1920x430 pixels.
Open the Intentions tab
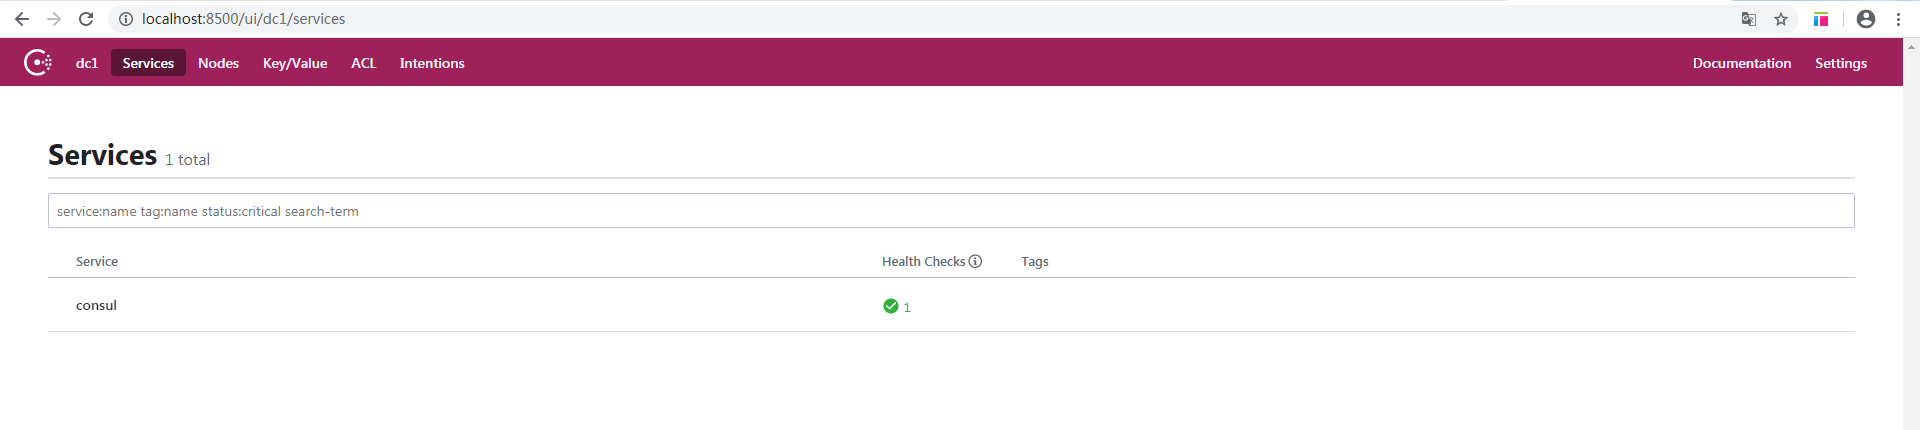[432, 63]
